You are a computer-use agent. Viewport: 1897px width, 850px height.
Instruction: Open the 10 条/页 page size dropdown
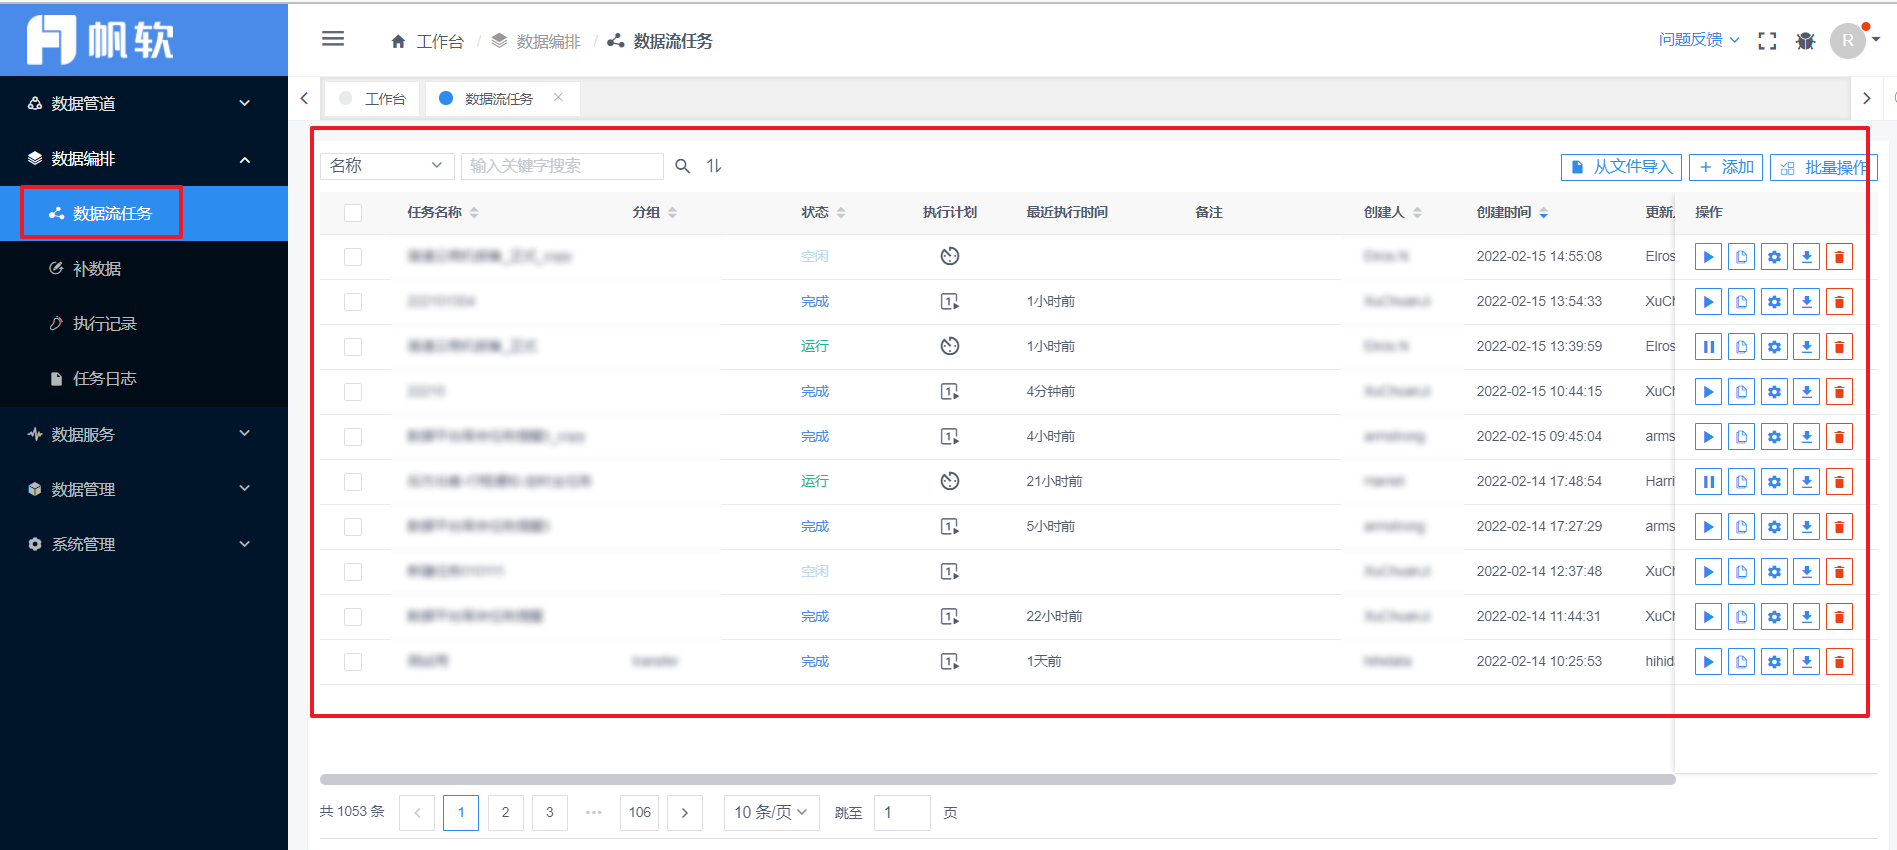[771, 813]
